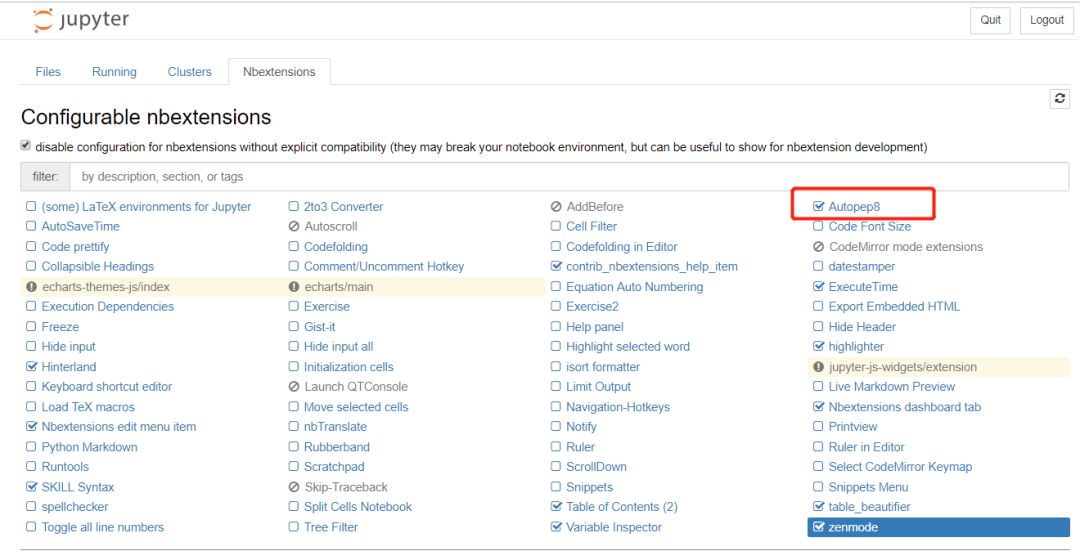1080x560 pixels.
Task: Select the echarts-themes-js/index warning entry
Action: coord(105,287)
